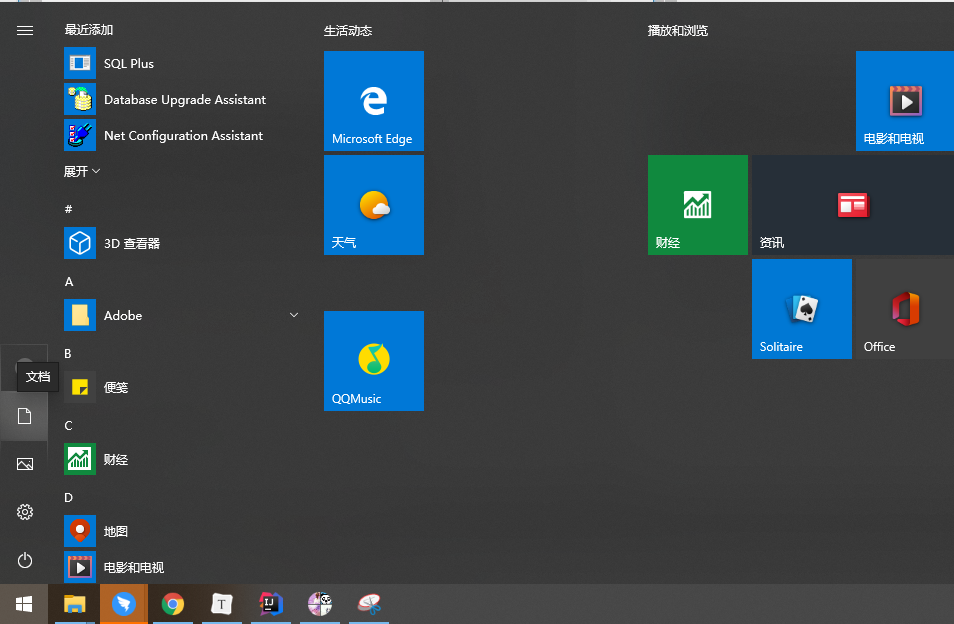Launch Database Upgrade Assistant
954x624 pixels.
pyautogui.click(x=183, y=99)
